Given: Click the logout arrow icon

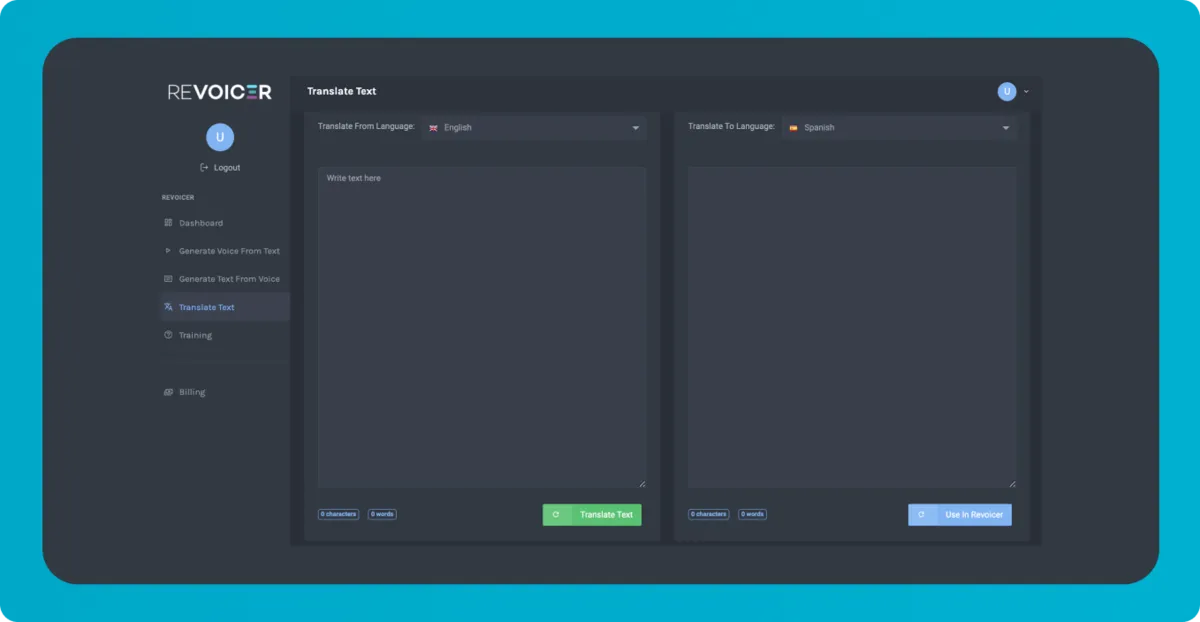Looking at the screenshot, I should (204, 168).
